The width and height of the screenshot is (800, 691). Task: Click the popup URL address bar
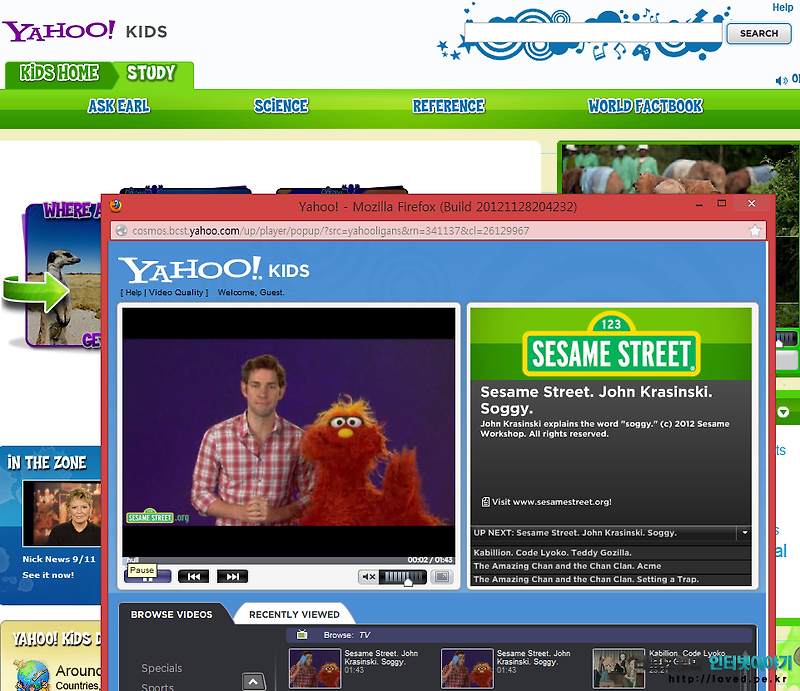click(439, 231)
